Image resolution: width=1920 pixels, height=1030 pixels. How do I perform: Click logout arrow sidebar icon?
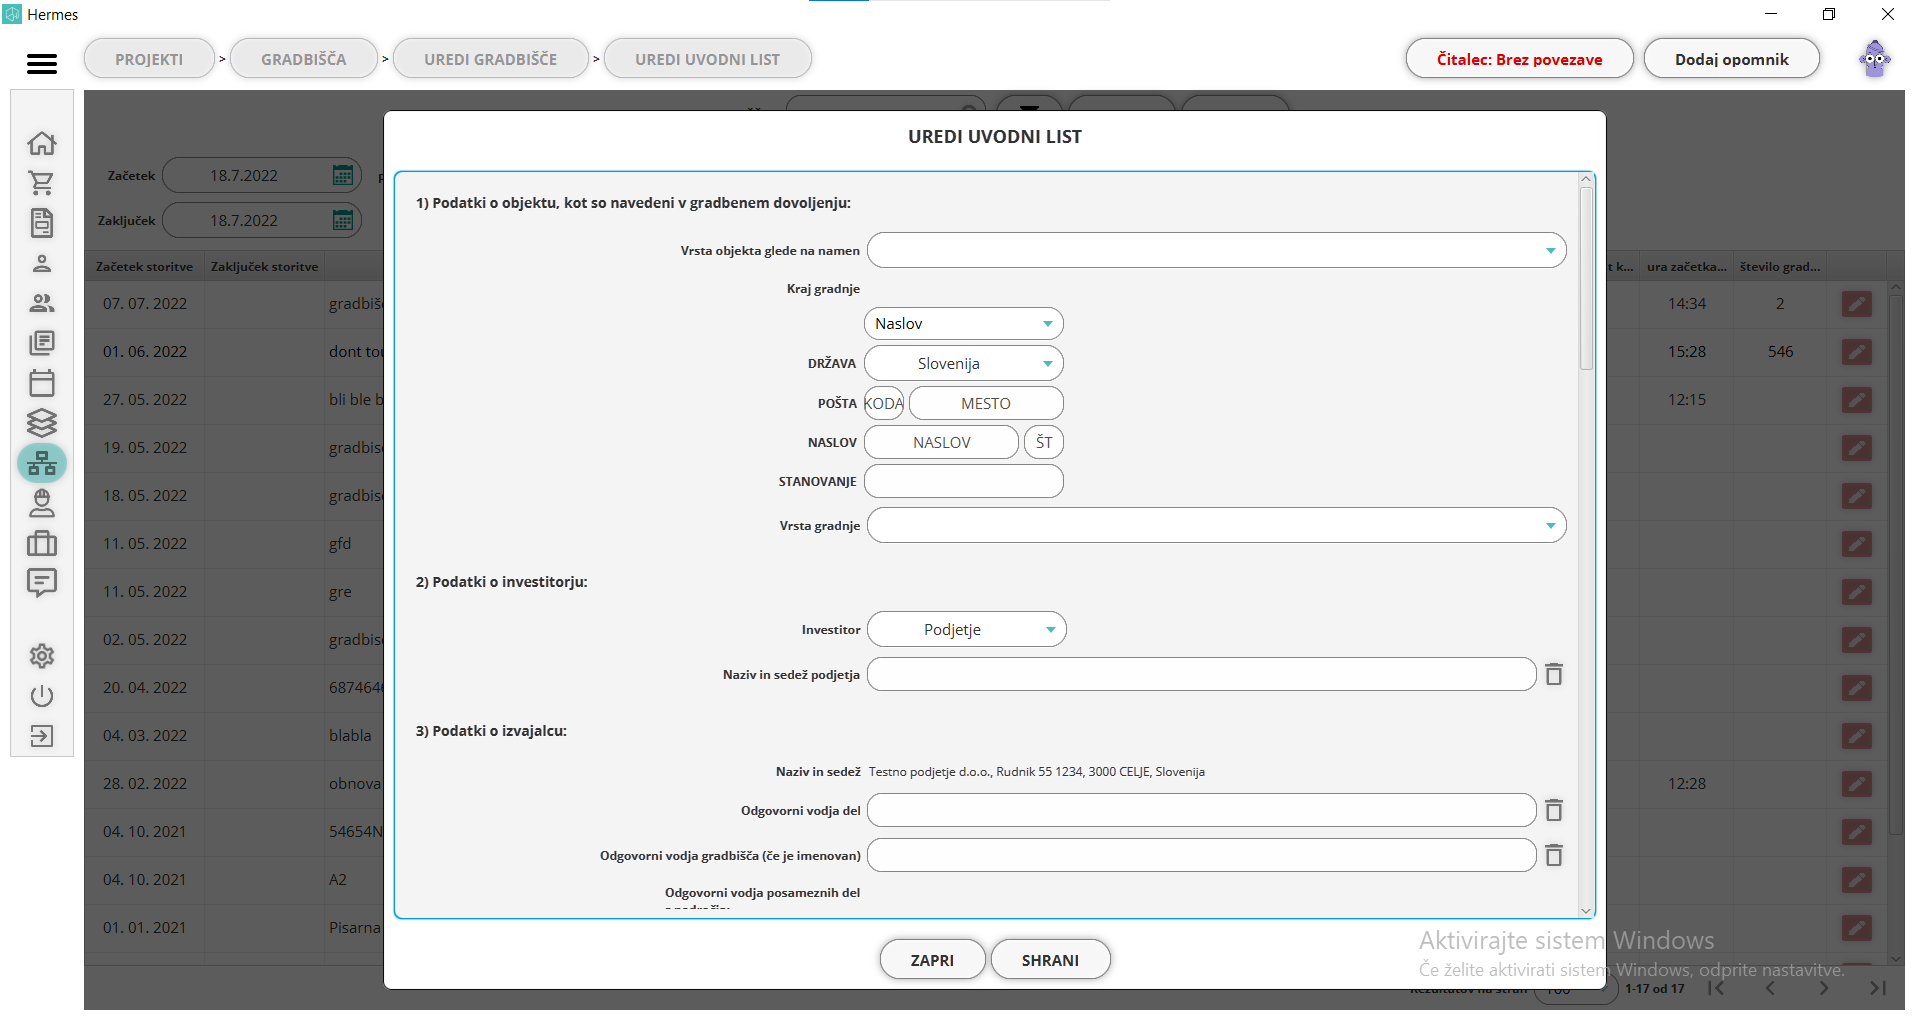(42, 736)
